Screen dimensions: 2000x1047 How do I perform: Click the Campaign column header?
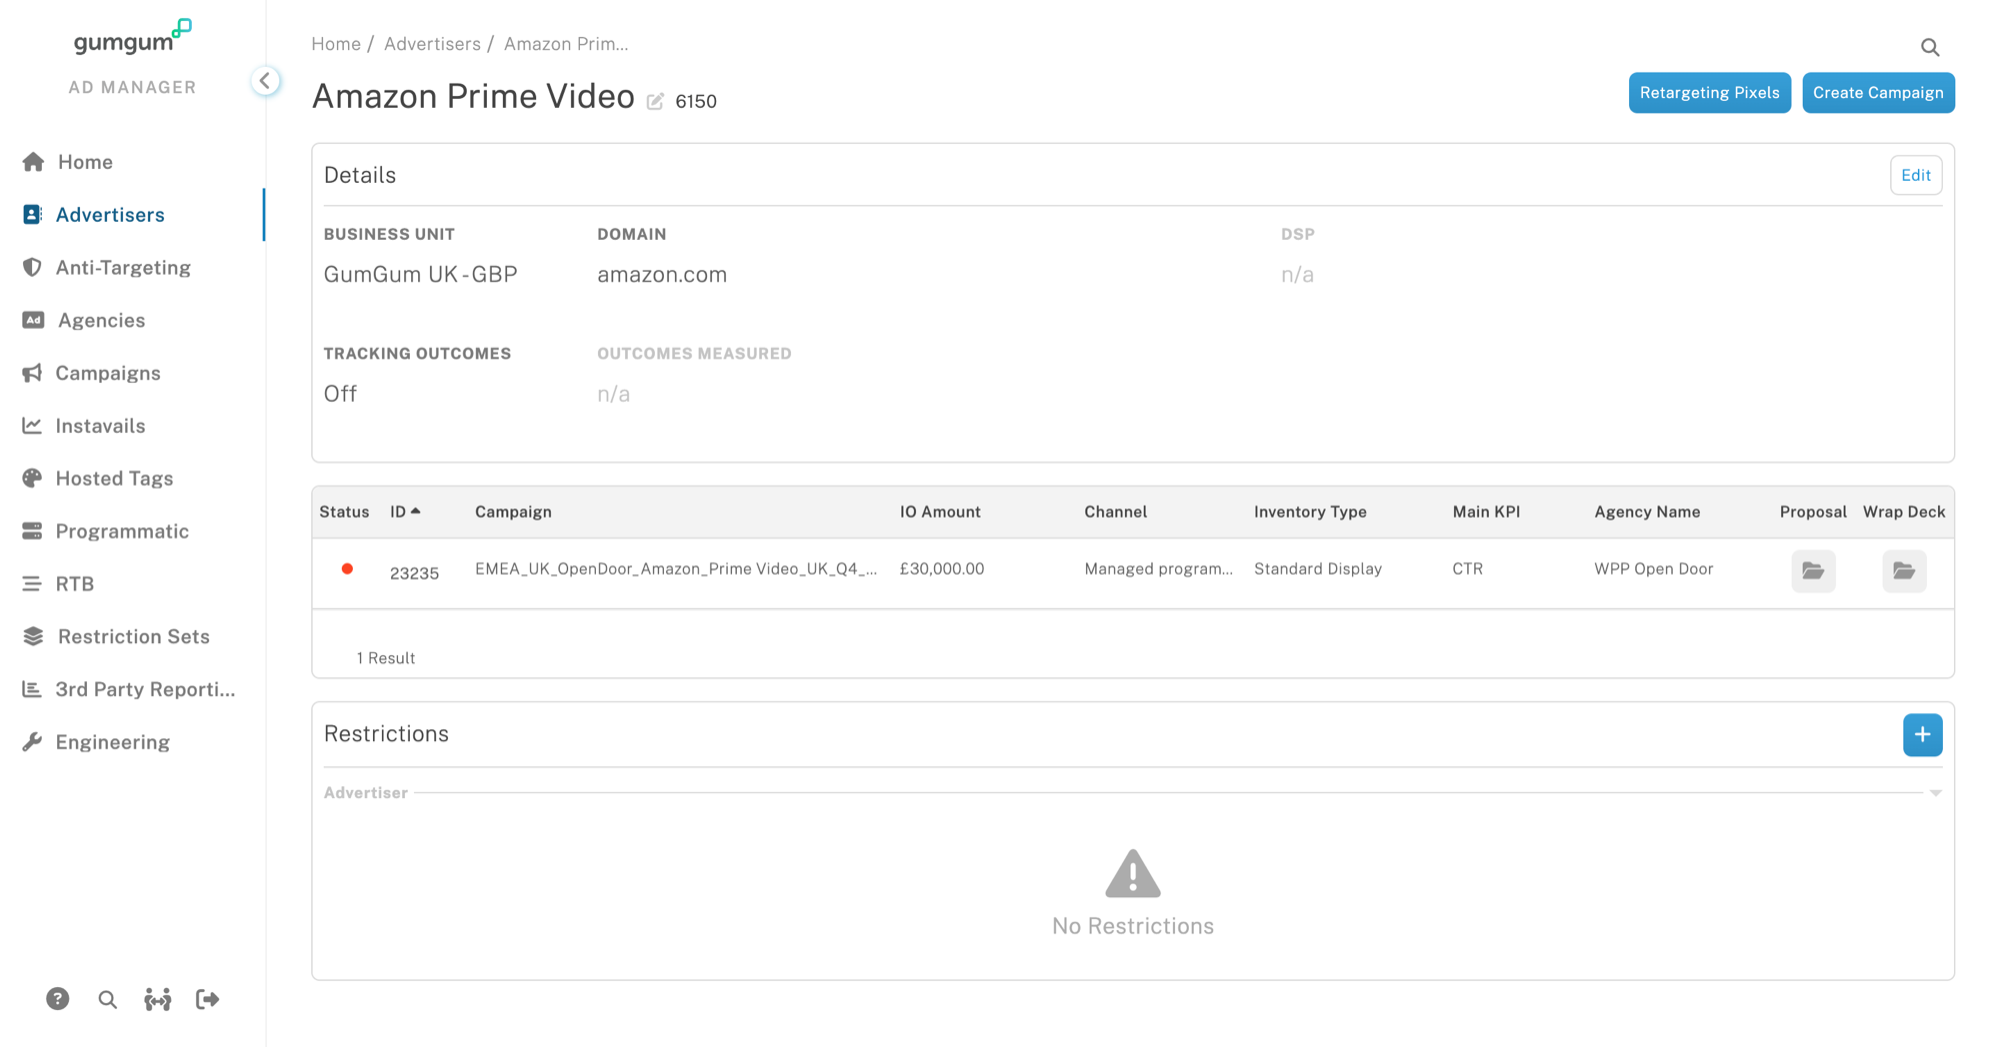coord(513,512)
